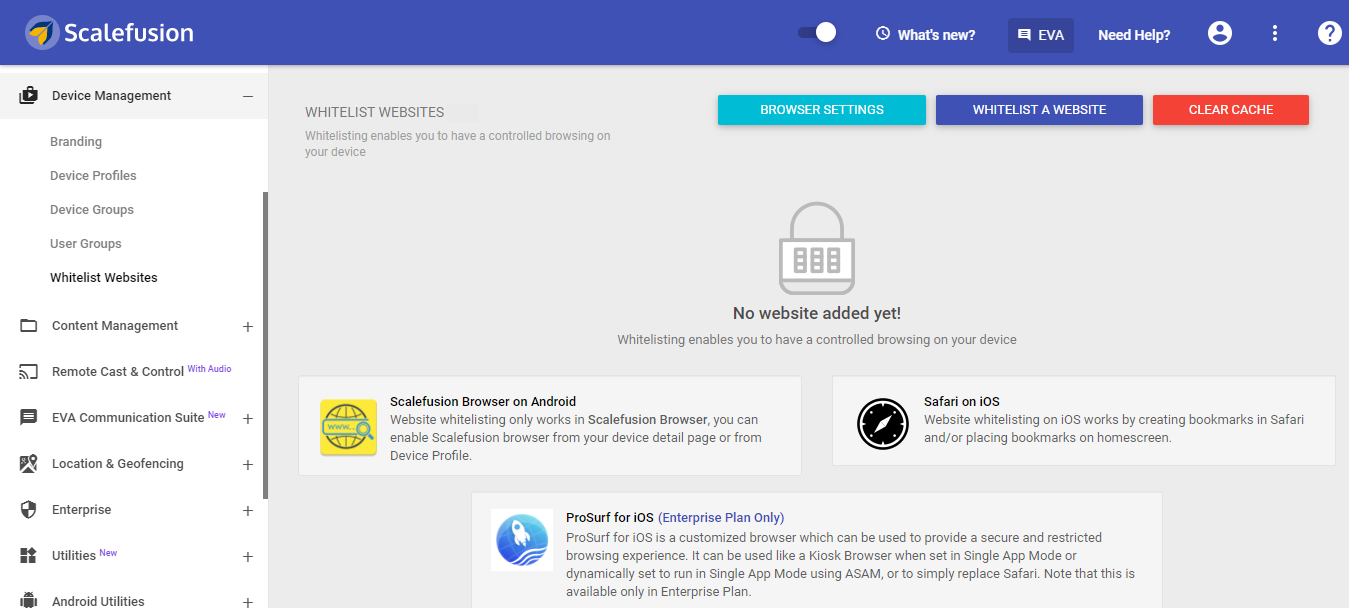Screen dimensions: 1349x608
Task: Click Content Management label
Action: 115,326
